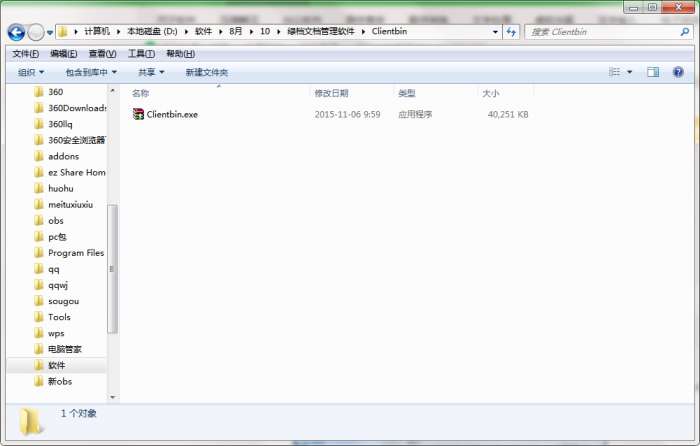Click 10 in the address path
The height and width of the screenshot is (446, 700).
click(x=265, y=32)
